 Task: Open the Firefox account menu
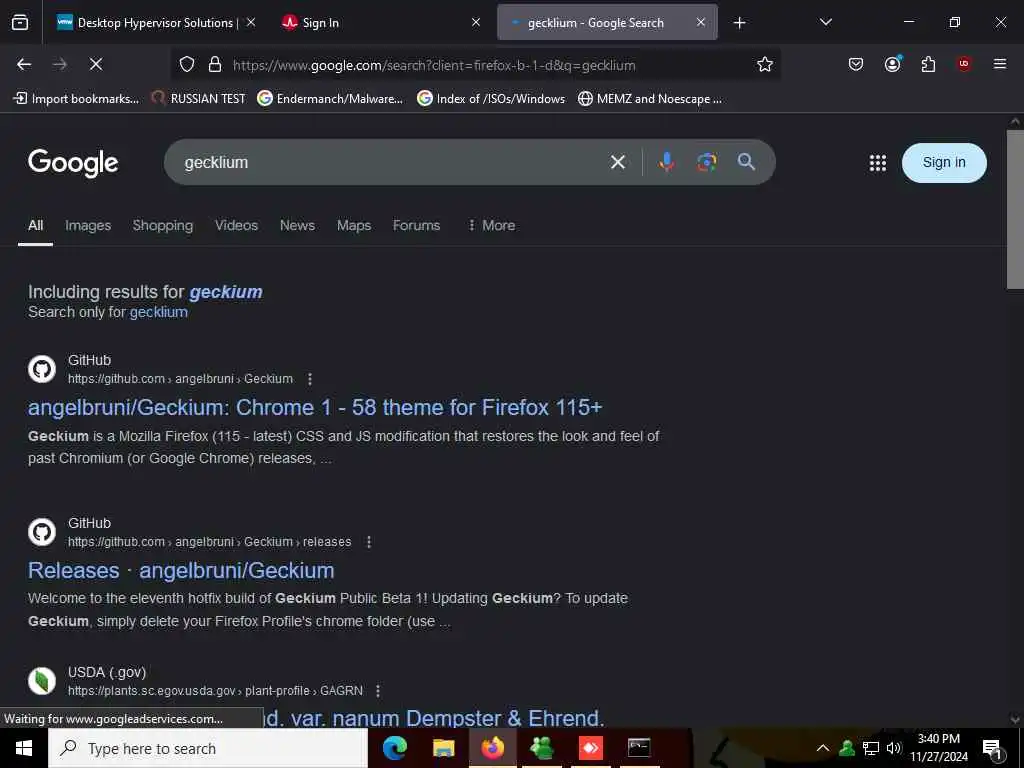(893, 64)
